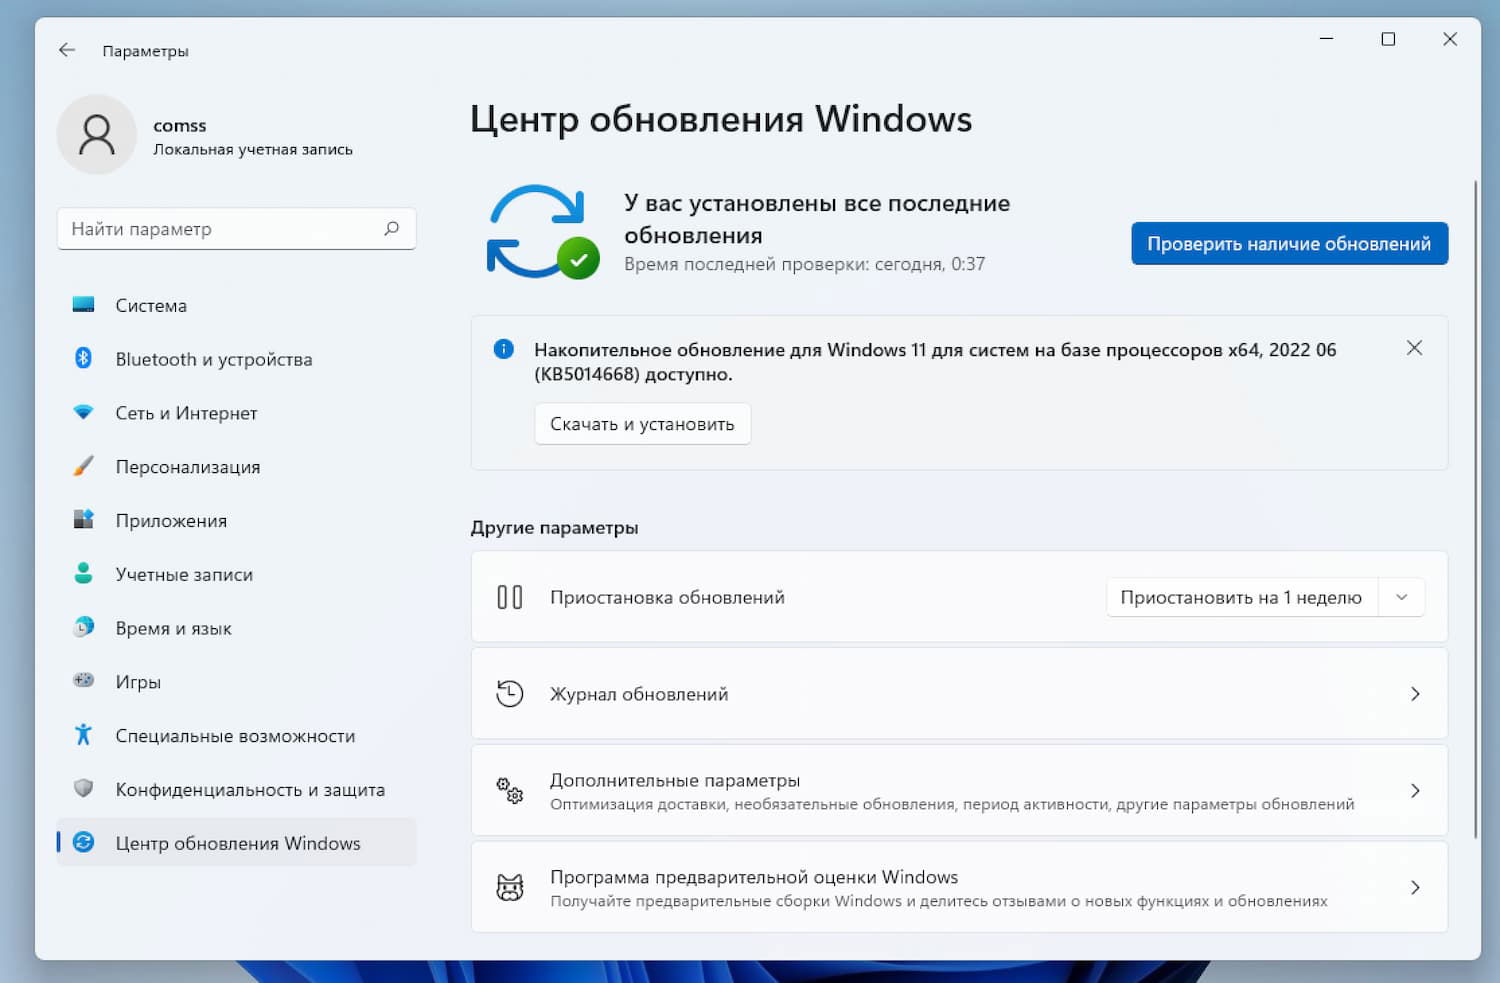Click the Конфиденциальность shield icon
This screenshot has height=983, width=1500.
coord(84,789)
